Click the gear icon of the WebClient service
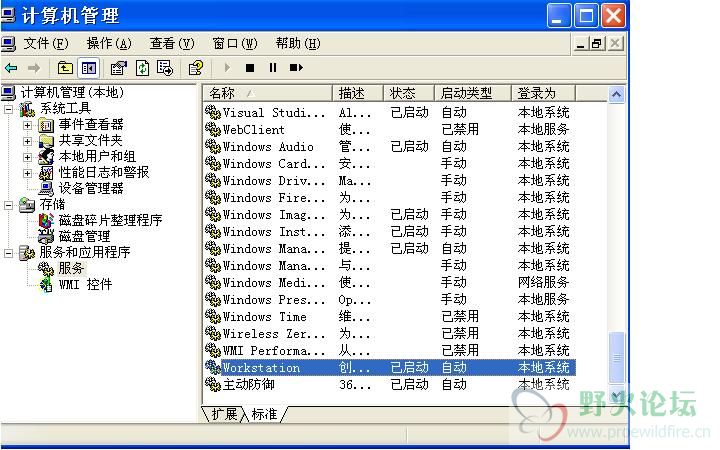Image resolution: width=720 pixels, height=450 pixels. click(213, 129)
